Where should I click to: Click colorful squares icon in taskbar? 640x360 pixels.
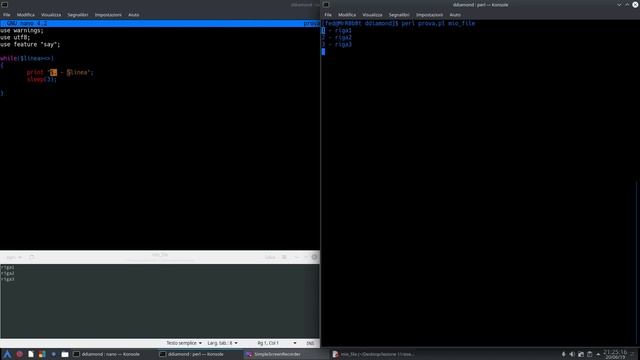[42, 354]
